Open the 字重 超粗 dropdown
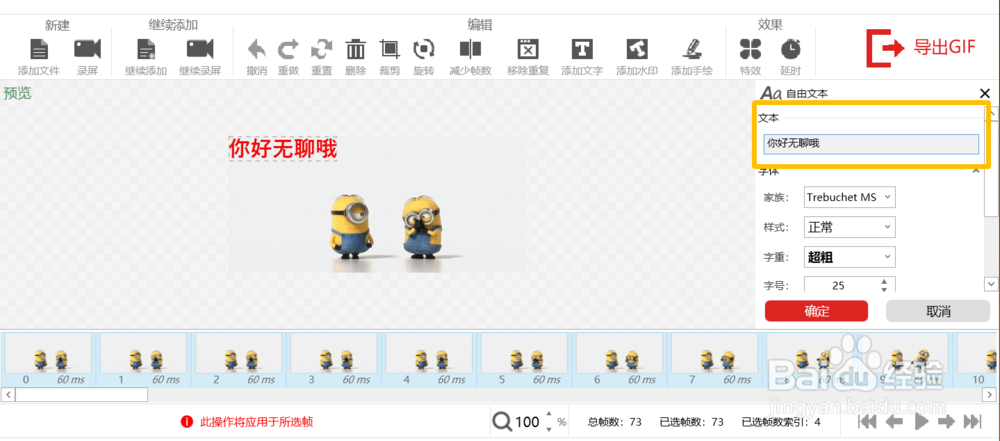 pyautogui.click(x=849, y=257)
